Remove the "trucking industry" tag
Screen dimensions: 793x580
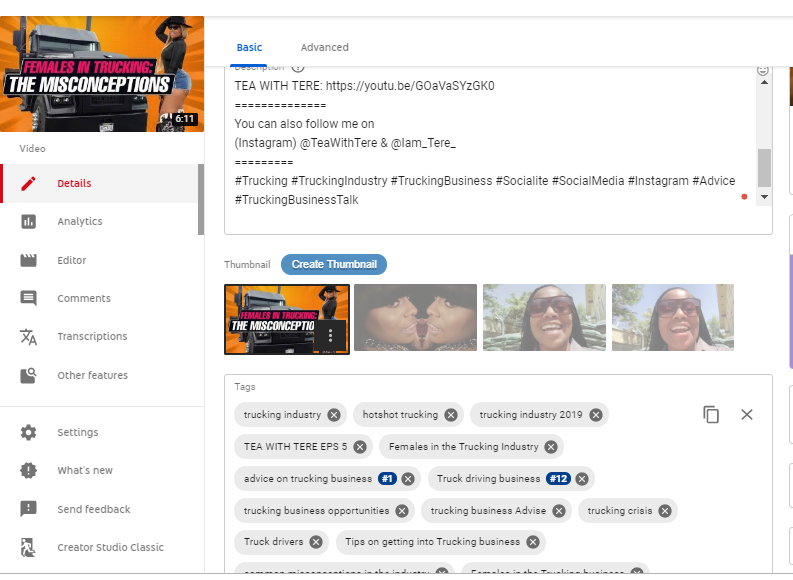pyautogui.click(x=334, y=415)
